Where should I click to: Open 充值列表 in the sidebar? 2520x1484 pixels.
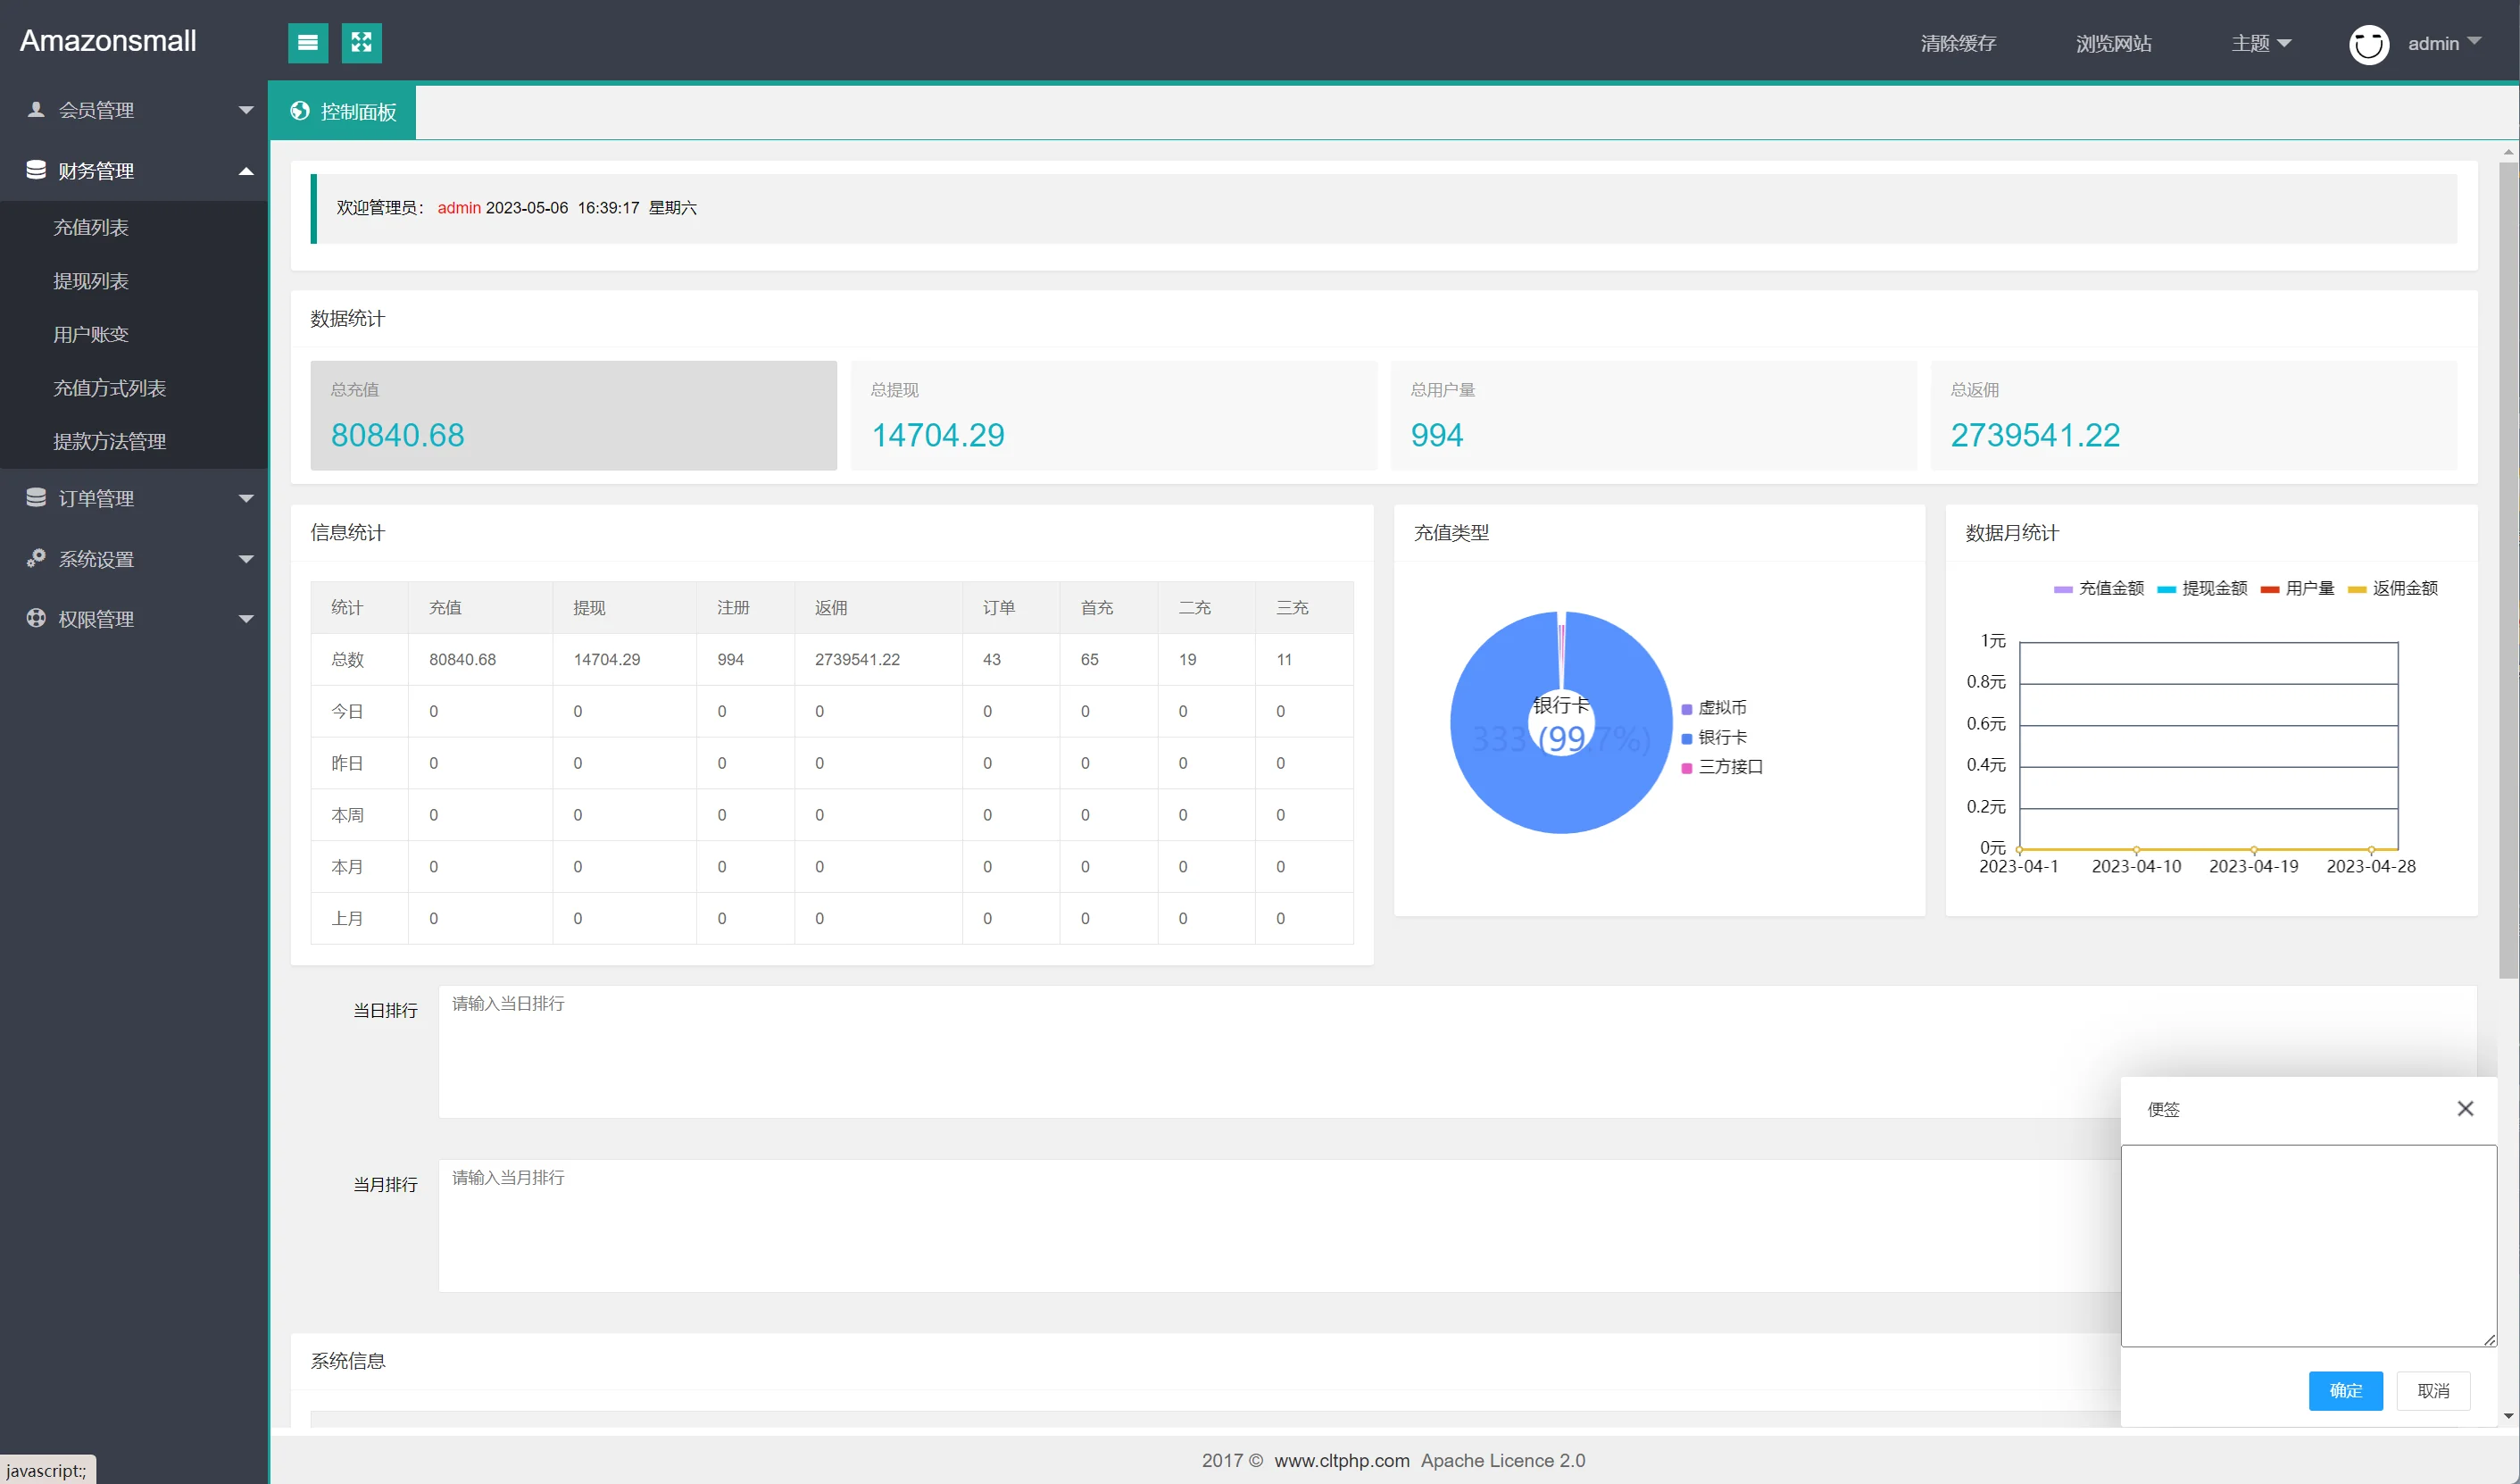[91, 227]
